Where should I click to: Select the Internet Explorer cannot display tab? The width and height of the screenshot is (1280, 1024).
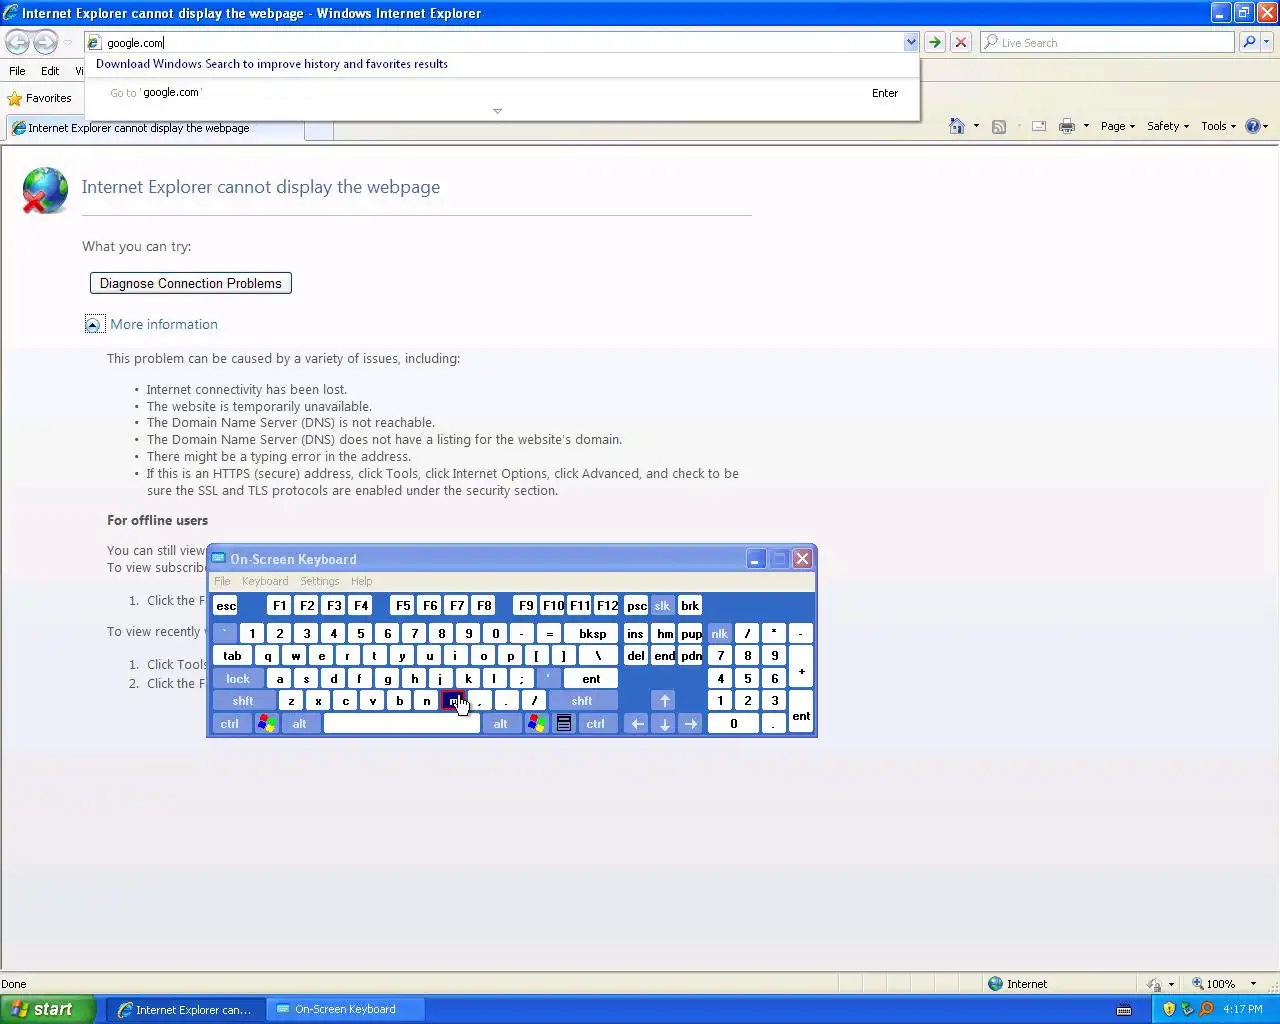(x=154, y=128)
